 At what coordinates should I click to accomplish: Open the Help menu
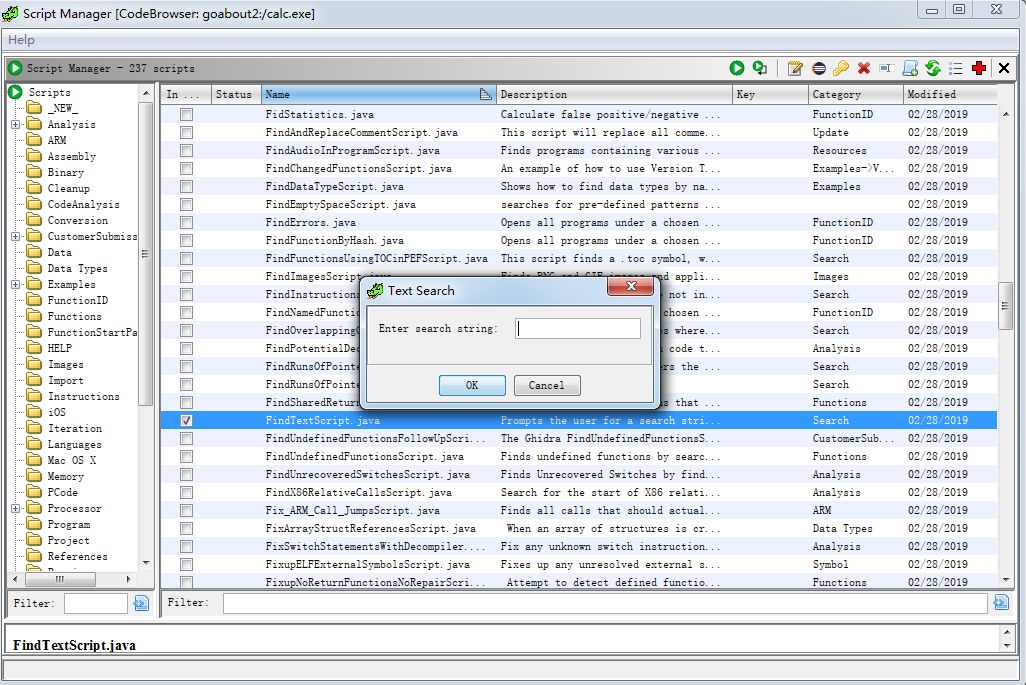click(x=21, y=40)
